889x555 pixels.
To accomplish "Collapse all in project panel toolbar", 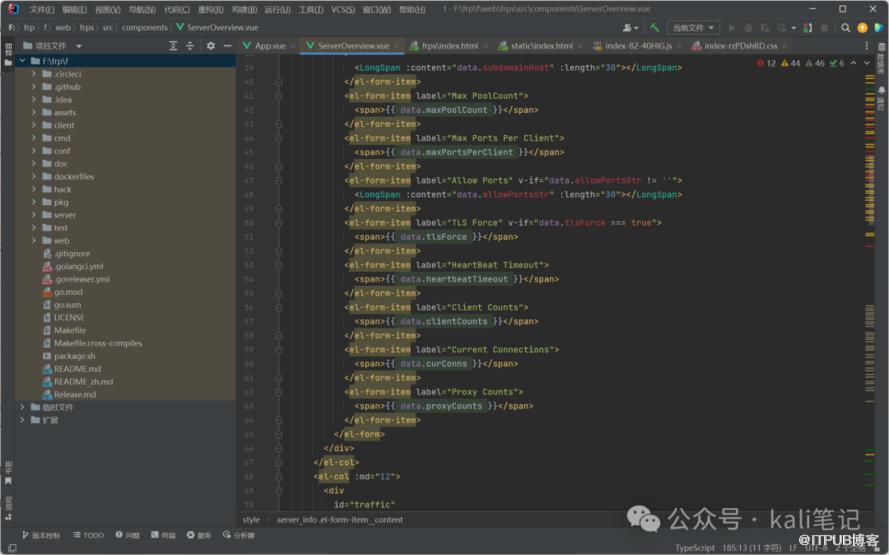I will [x=189, y=46].
